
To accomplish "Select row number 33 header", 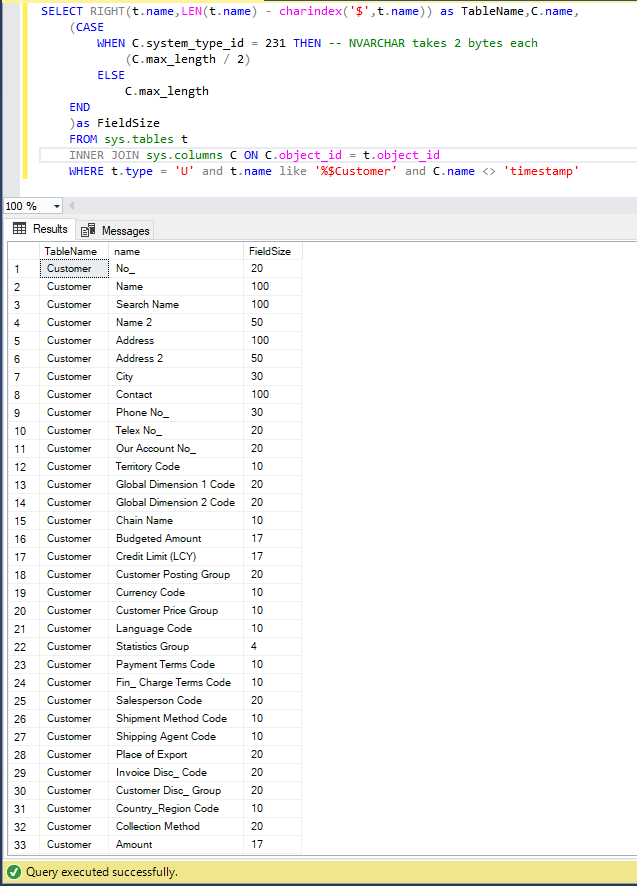I will tap(24, 845).
